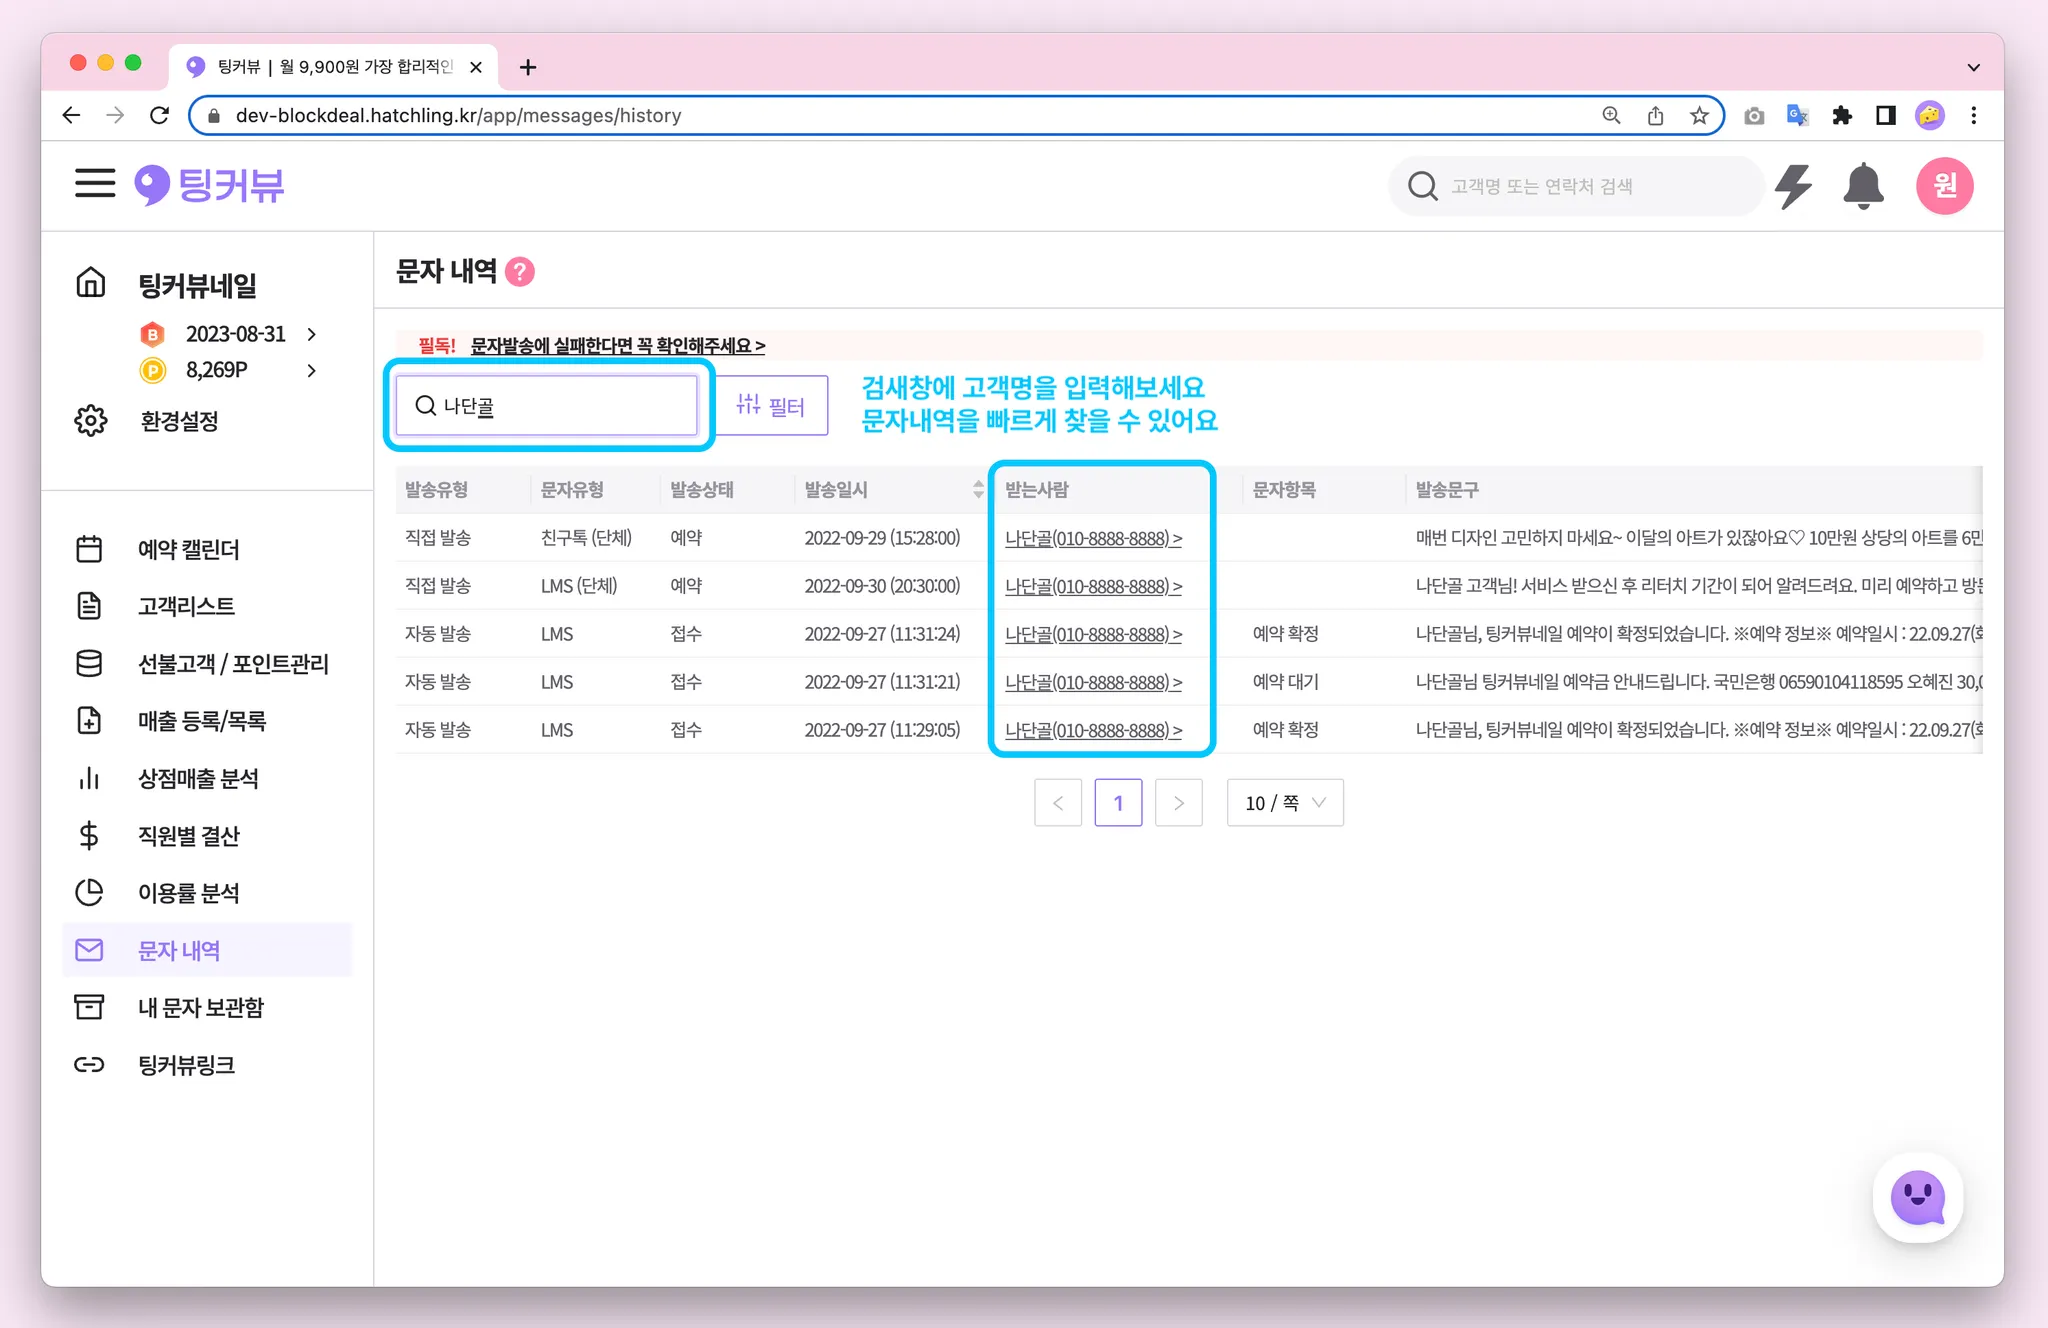Go to 고객리스트 menu
This screenshot has width=2048, height=1328.
(x=186, y=606)
